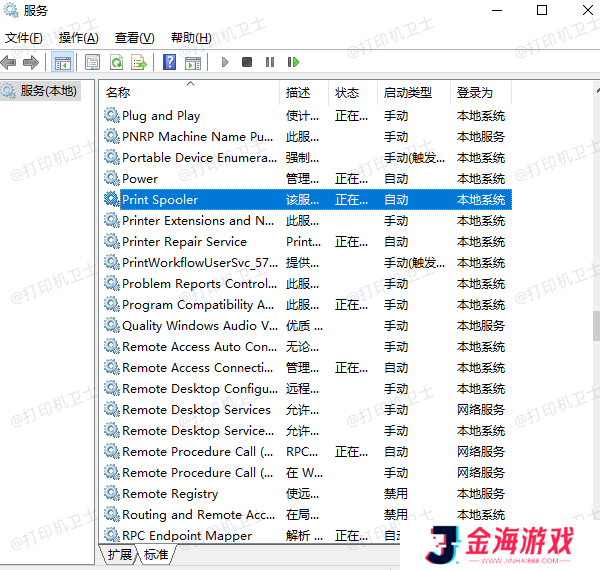Viewport: 600px width, 570px height.
Task: Click the gear icon of Remote Registry
Action: [112, 493]
